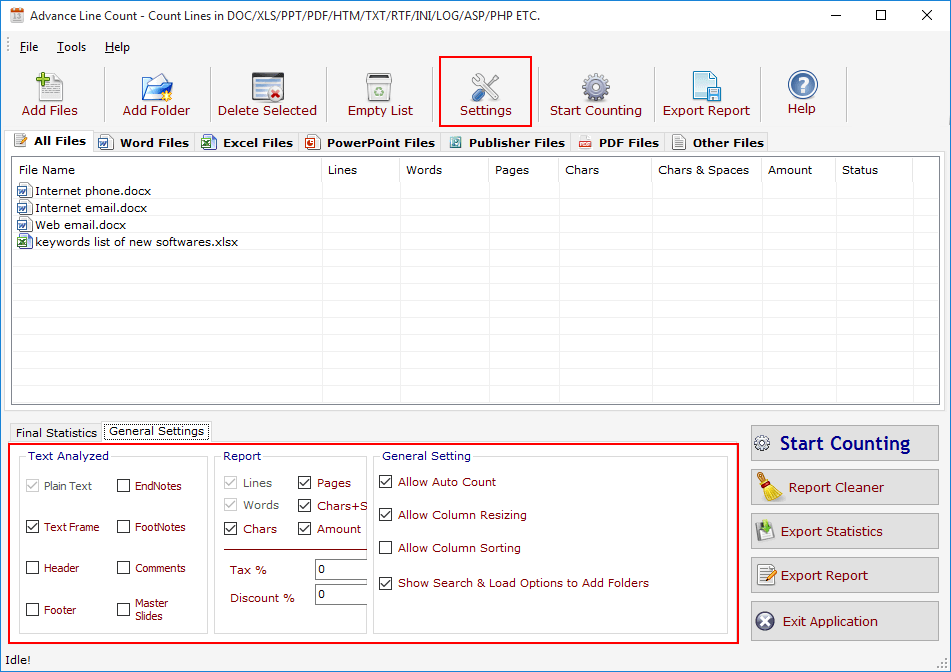The width and height of the screenshot is (951, 672).
Task: Enable the Footer checkbox
Action: [x=33, y=610]
